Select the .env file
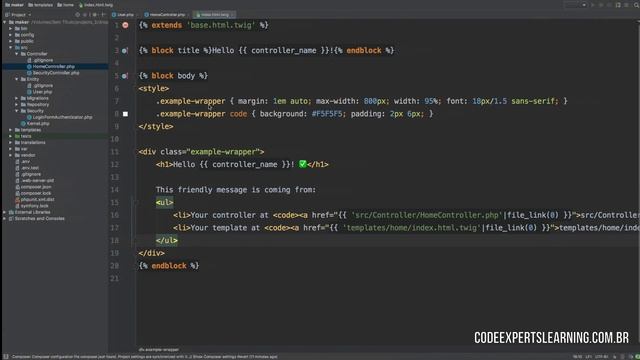 23,161
